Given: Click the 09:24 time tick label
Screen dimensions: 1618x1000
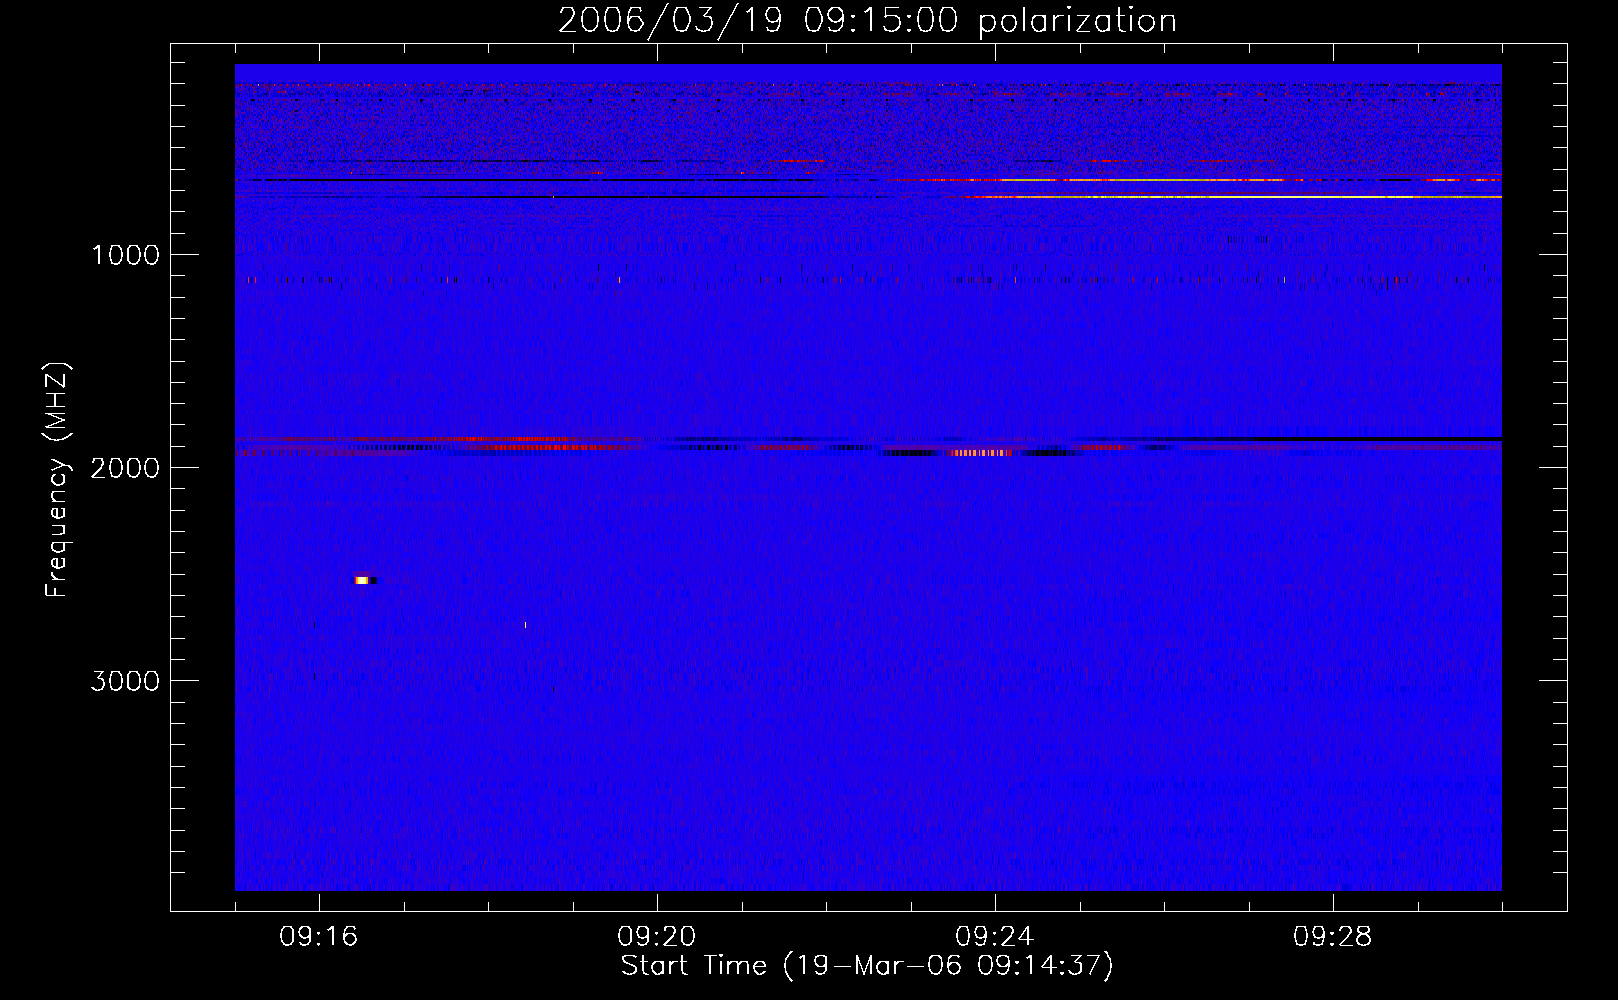Looking at the screenshot, I should (995, 937).
